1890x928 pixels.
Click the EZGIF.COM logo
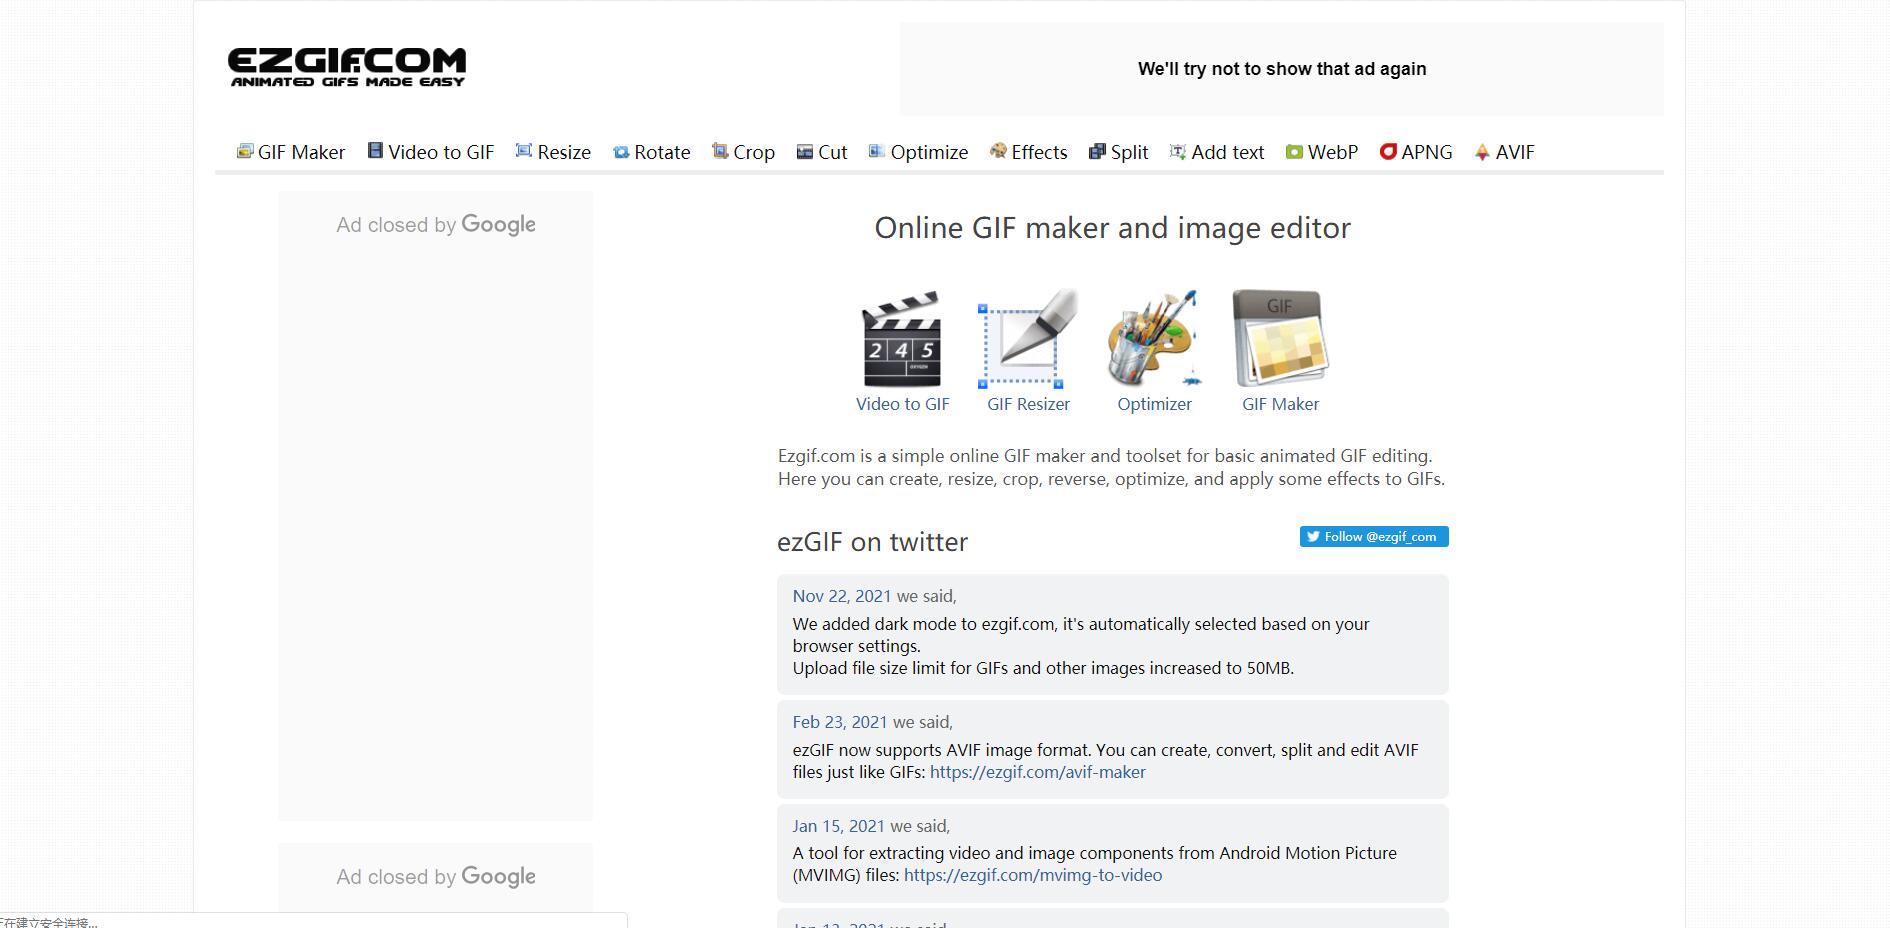click(347, 67)
